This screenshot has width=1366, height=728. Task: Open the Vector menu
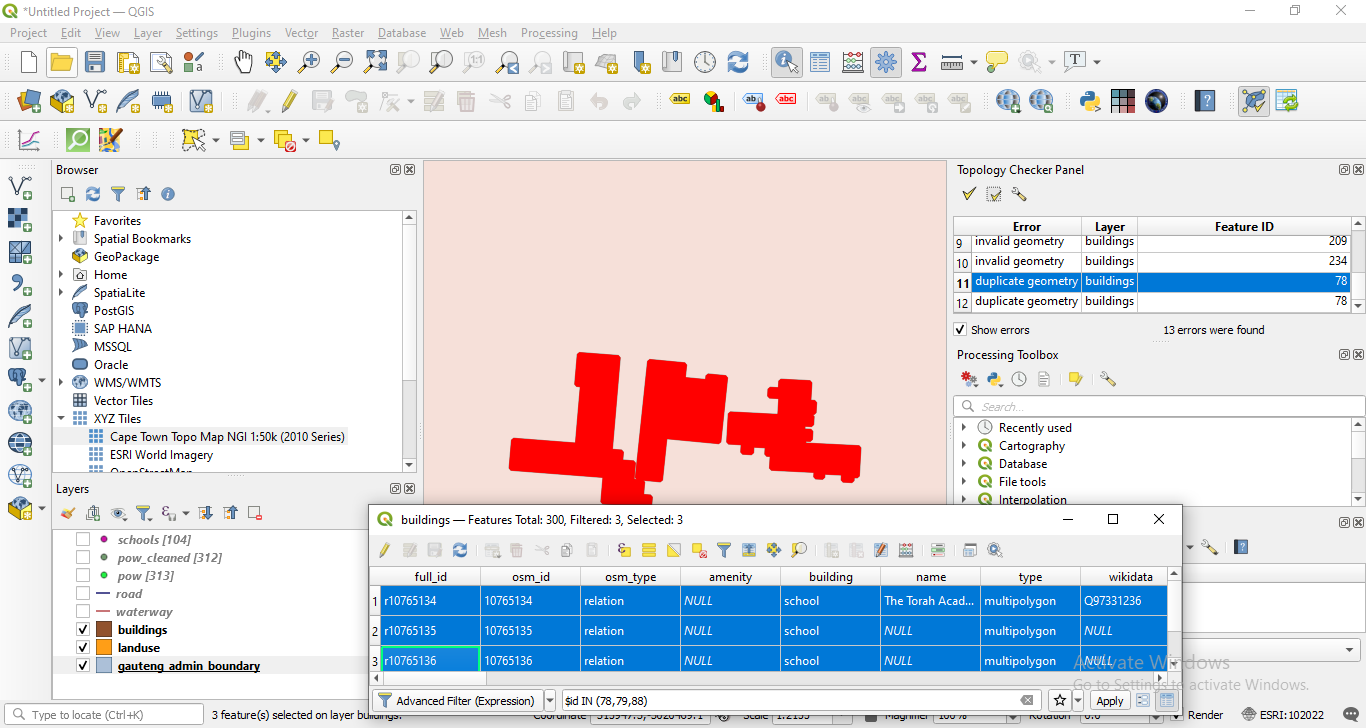(301, 33)
